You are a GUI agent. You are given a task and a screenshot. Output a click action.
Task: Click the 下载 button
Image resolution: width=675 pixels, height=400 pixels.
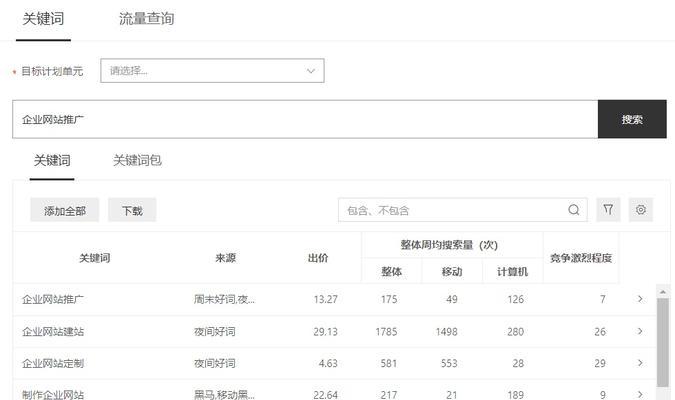coord(132,210)
